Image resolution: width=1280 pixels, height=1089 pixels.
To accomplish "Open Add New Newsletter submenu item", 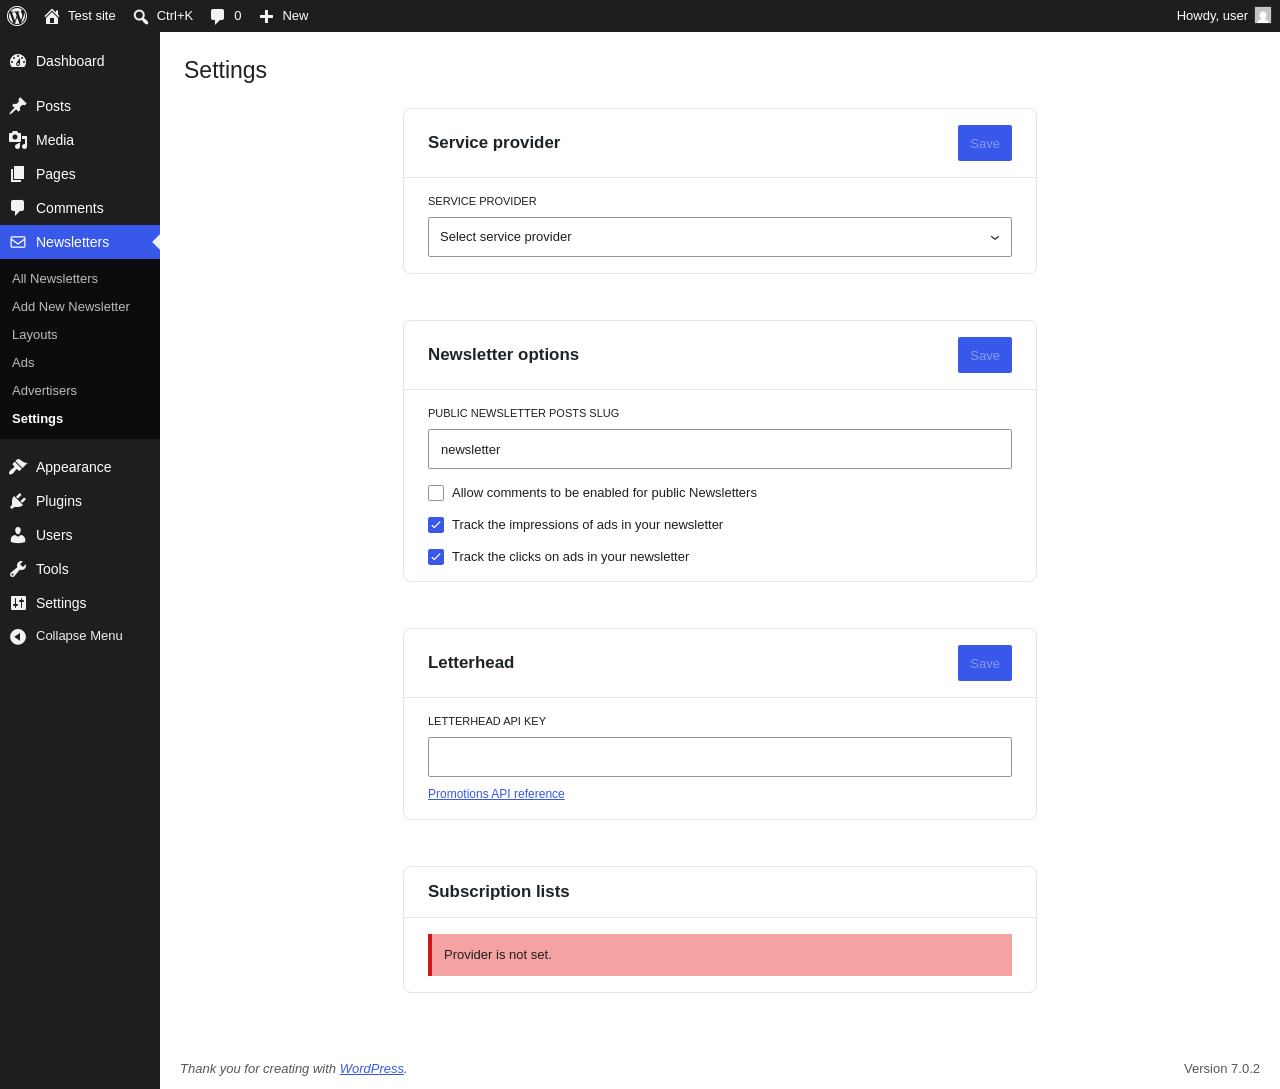I will [71, 307].
